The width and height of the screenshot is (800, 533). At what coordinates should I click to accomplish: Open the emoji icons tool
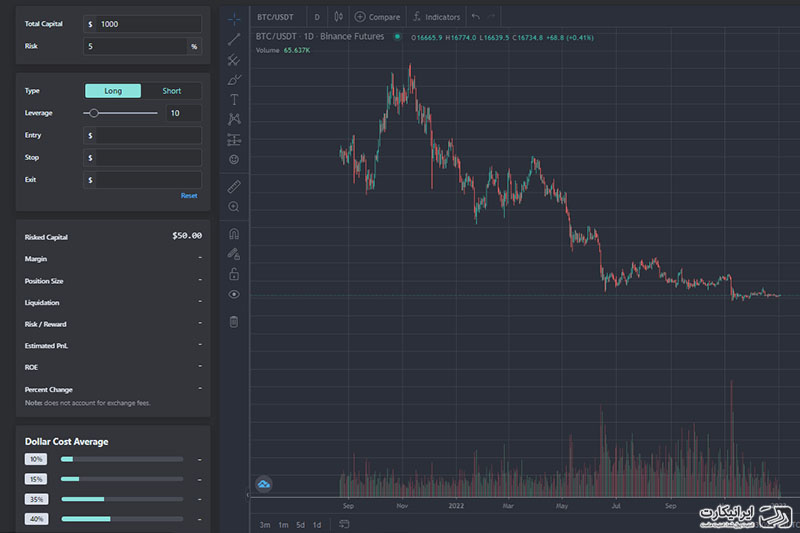(x=234, y=160)
